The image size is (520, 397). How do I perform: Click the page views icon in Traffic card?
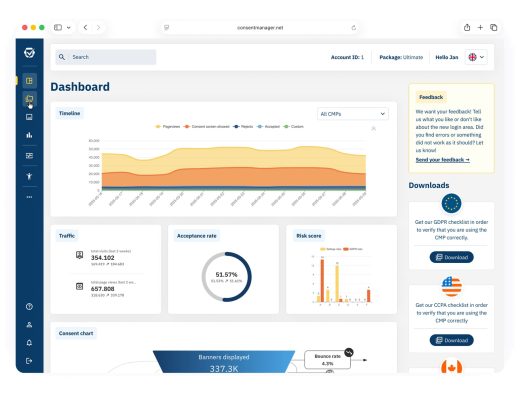79,286
